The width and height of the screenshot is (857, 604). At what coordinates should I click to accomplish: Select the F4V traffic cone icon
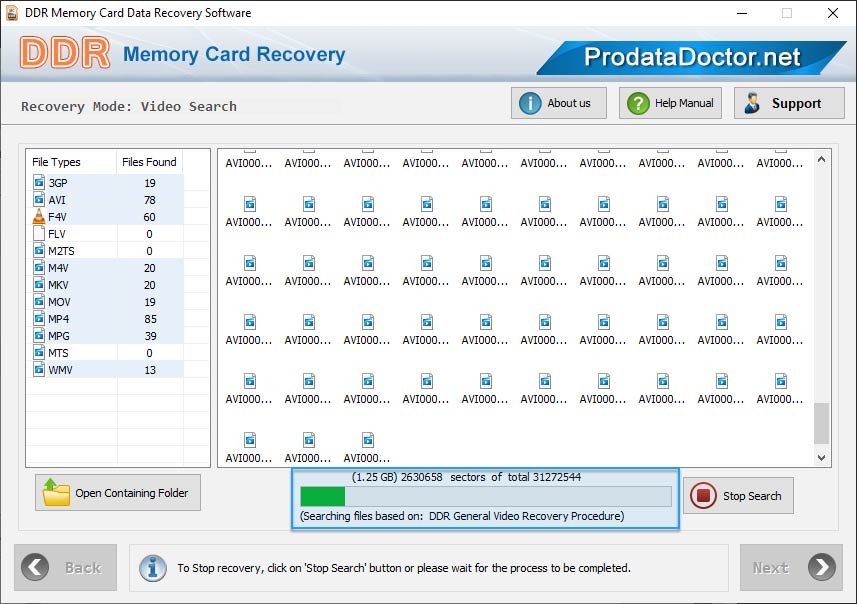click(39, 216)
